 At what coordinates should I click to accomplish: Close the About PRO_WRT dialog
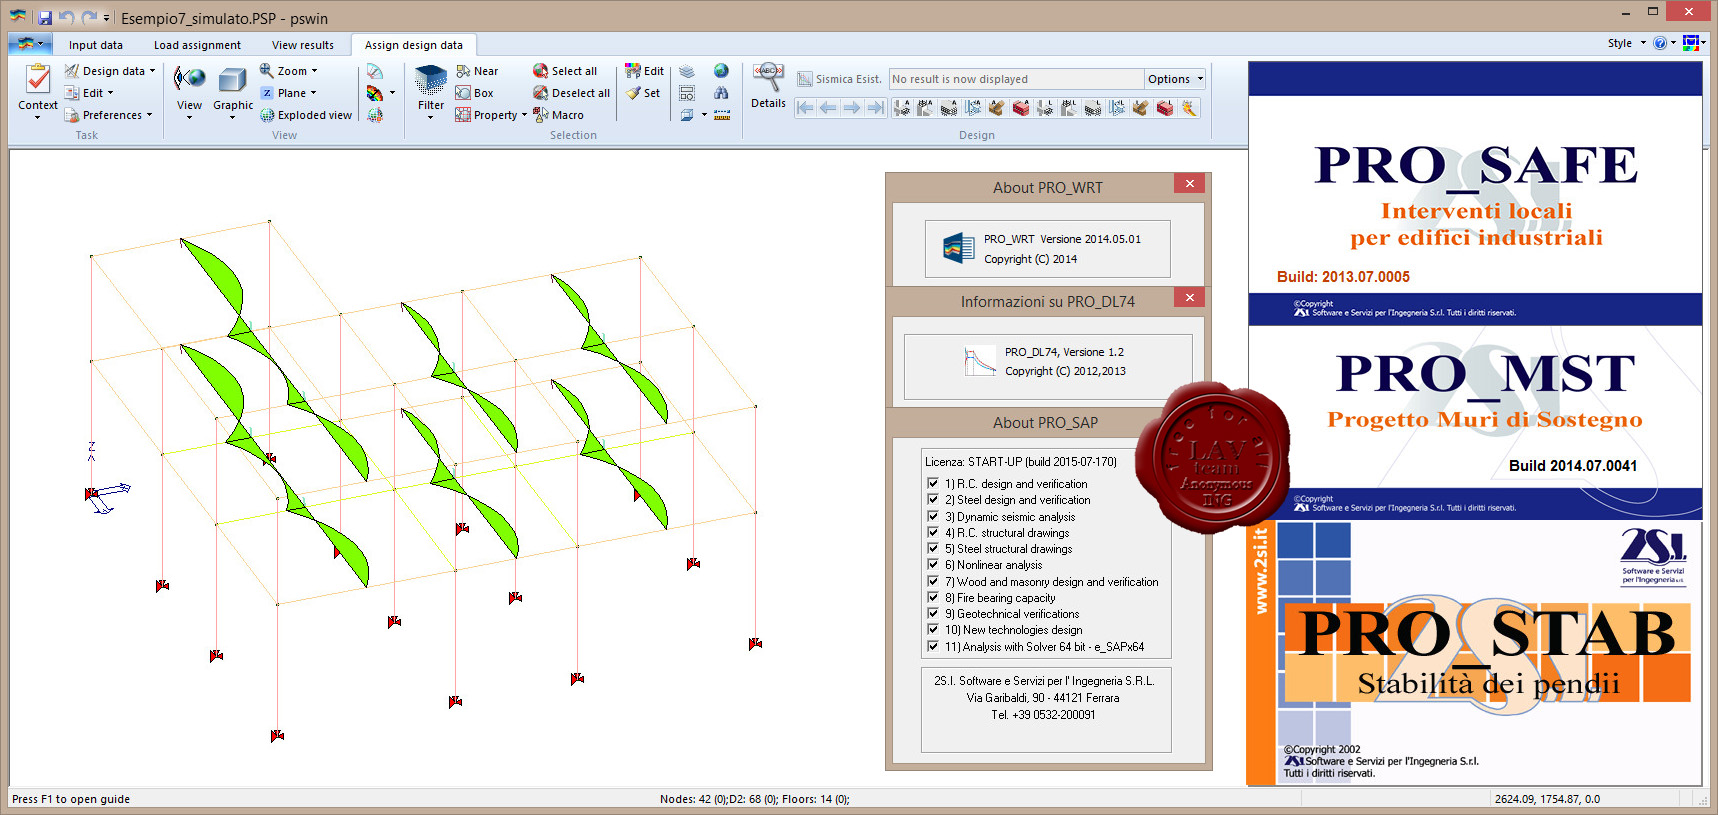(x=1189, y=183)
